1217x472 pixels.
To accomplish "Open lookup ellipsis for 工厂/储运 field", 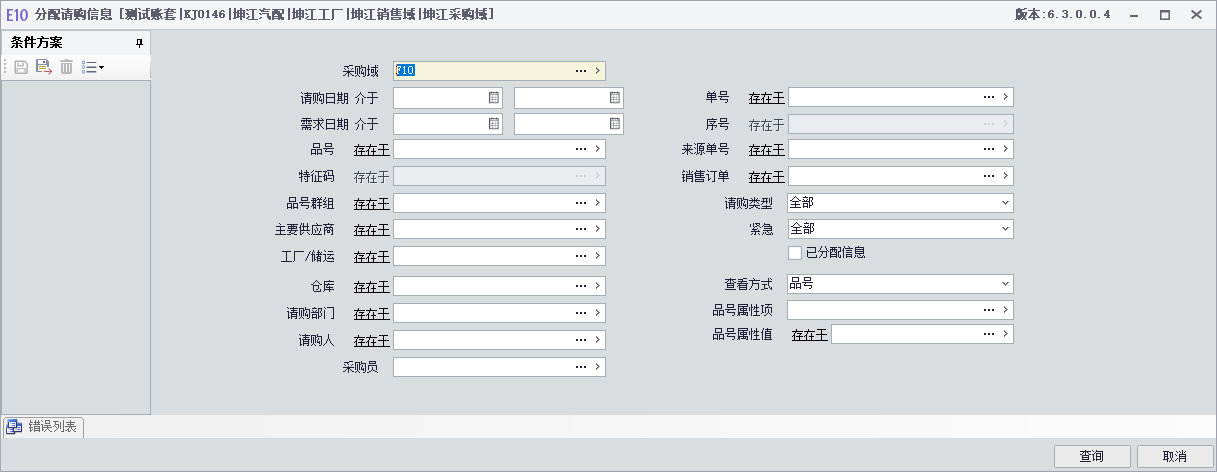I will (580, 257).
